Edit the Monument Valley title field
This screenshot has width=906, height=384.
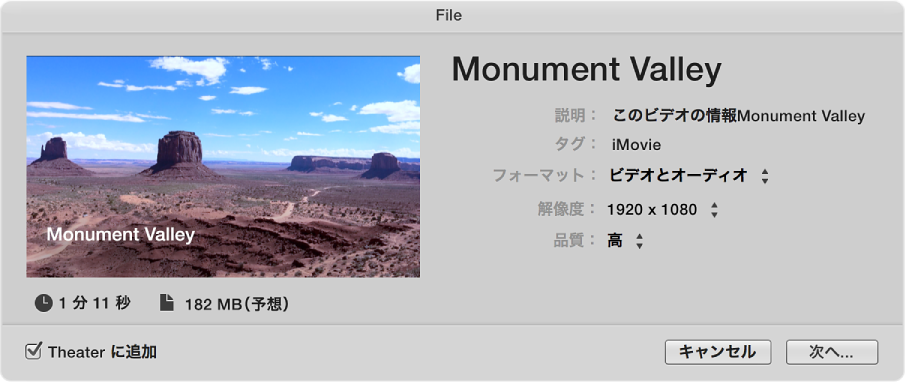586,70
